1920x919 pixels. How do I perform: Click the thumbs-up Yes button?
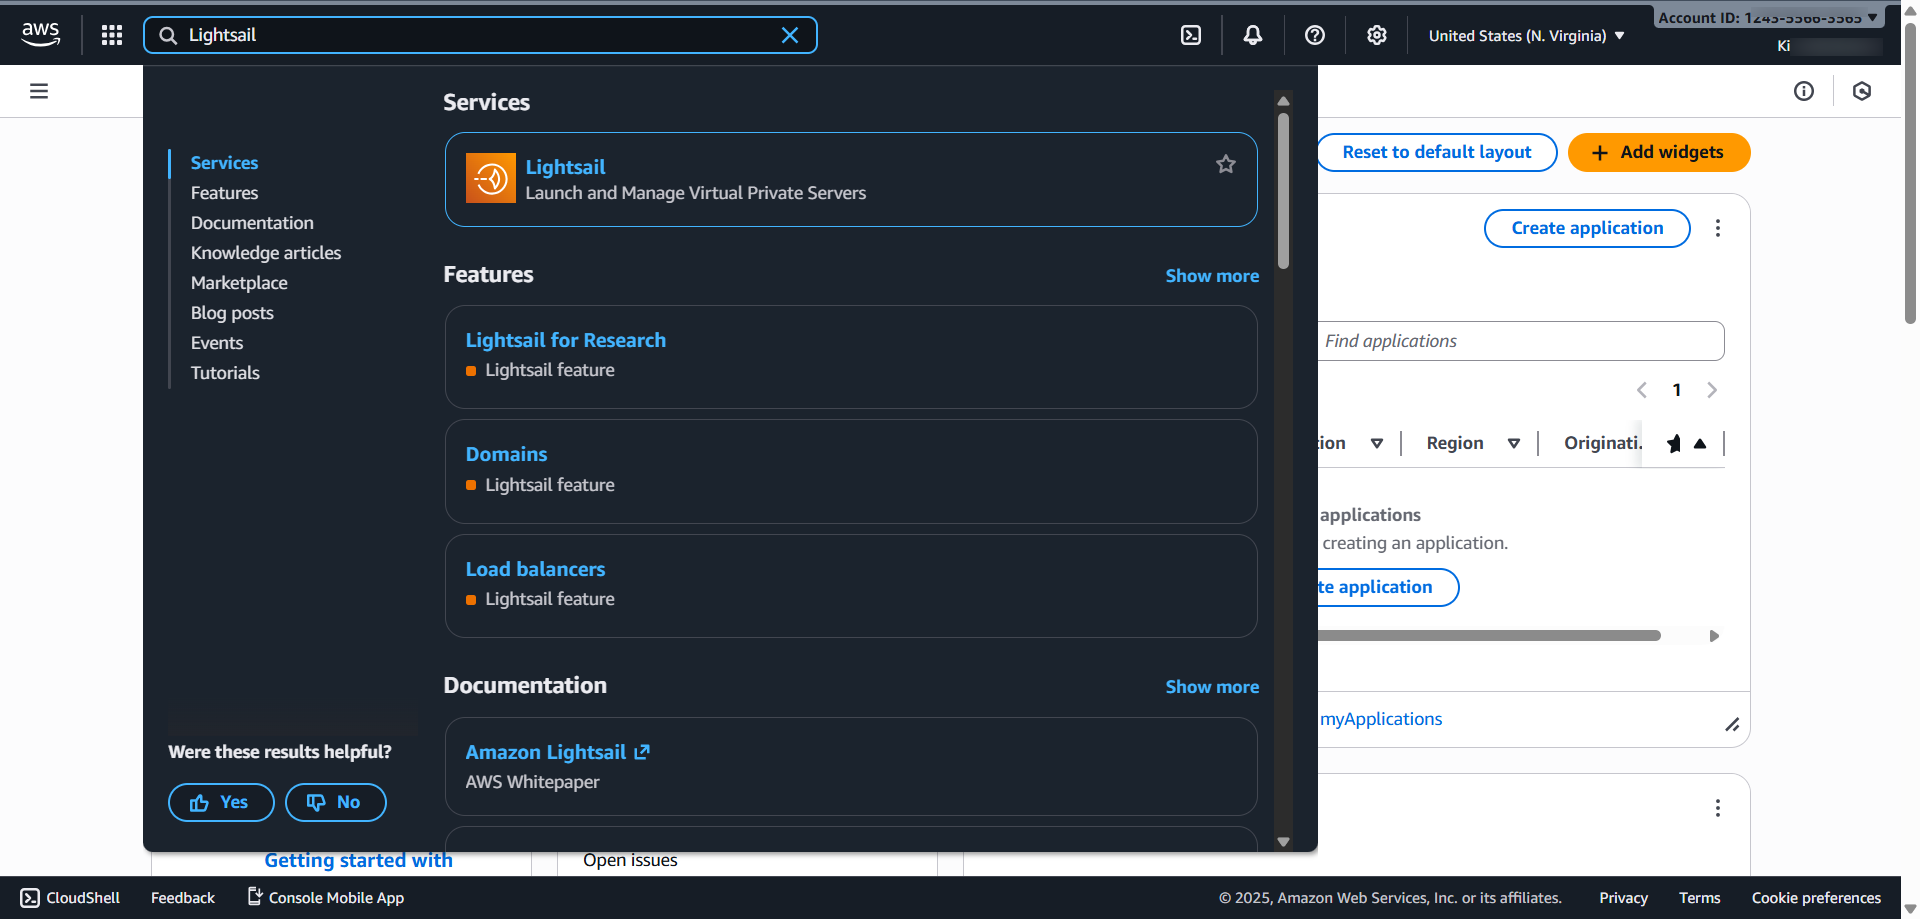[221, 802]
